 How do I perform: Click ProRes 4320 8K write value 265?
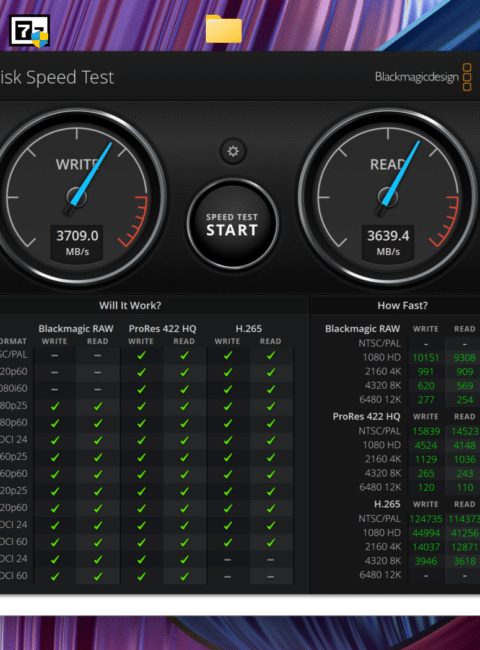(x=426, y=474)
